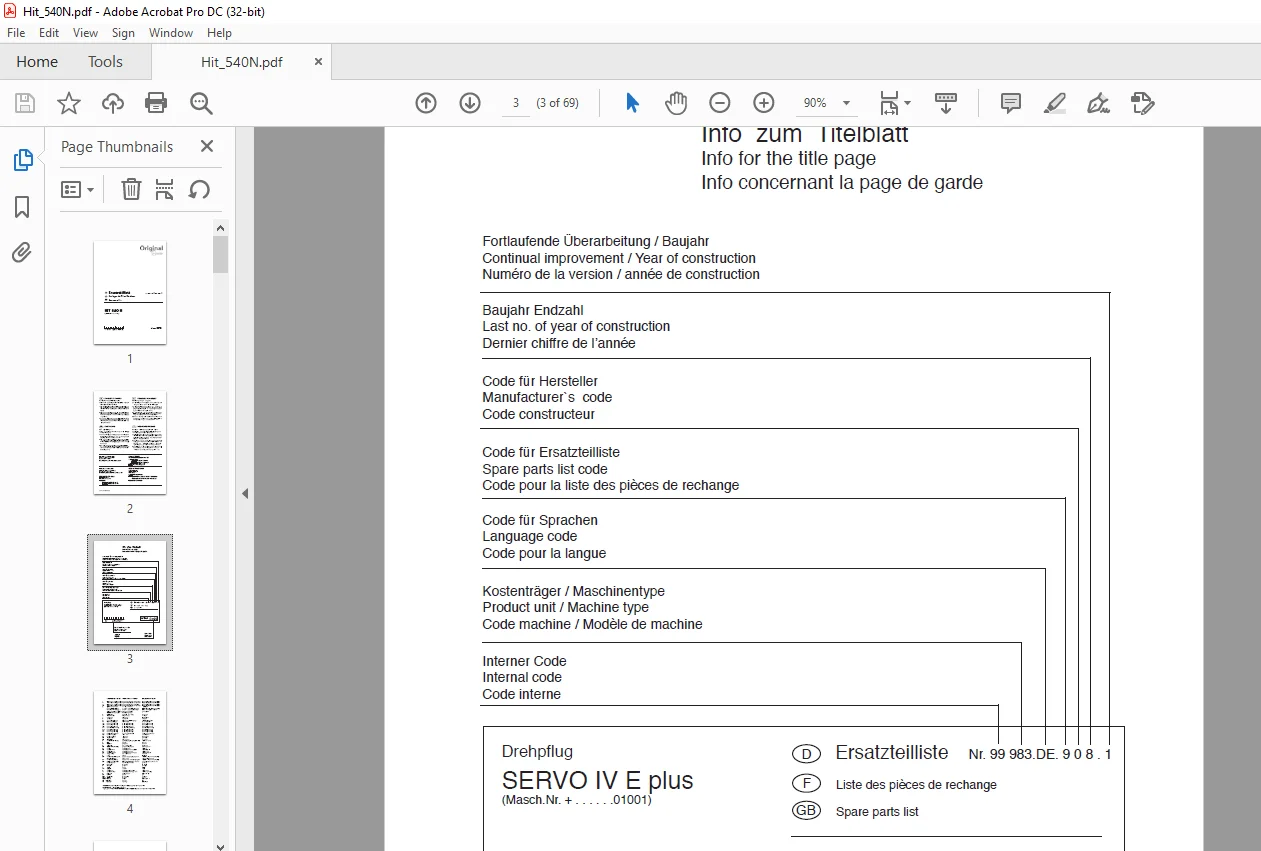The image size is (1261, 851).
Task: Click the thumbnails panel scrollbar handle
Action: [x=221, y=253]
